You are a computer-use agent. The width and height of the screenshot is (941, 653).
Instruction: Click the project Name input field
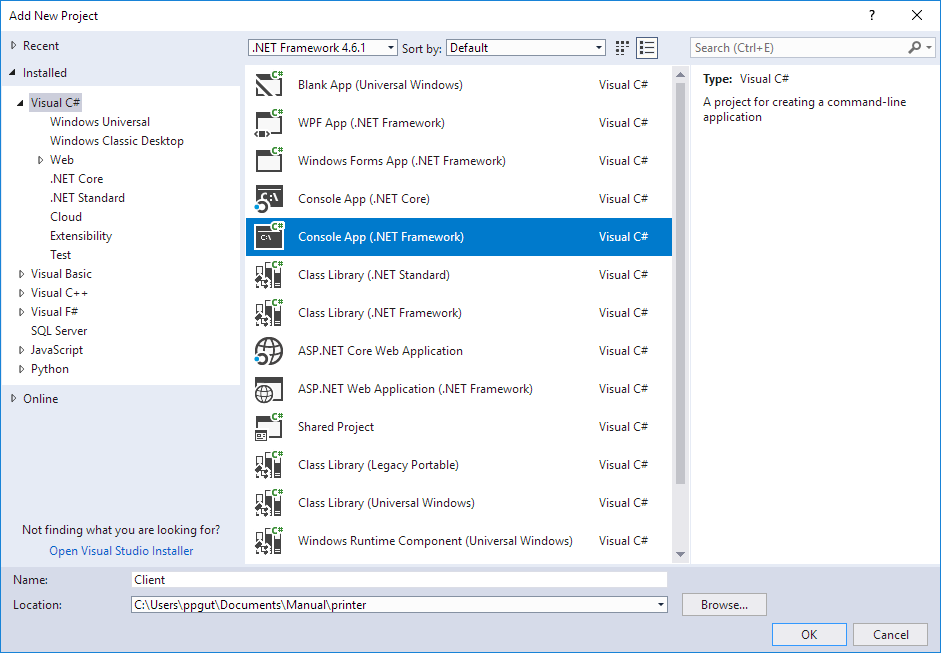(x=399, y=580)
